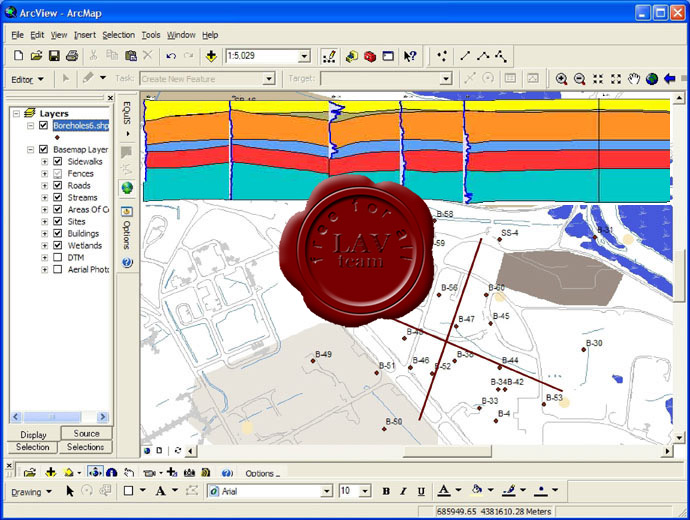The image size is (690, 520).
Task: Uncheck the Boreholes6.shp layer checkbox
Action: pos(43,125)
